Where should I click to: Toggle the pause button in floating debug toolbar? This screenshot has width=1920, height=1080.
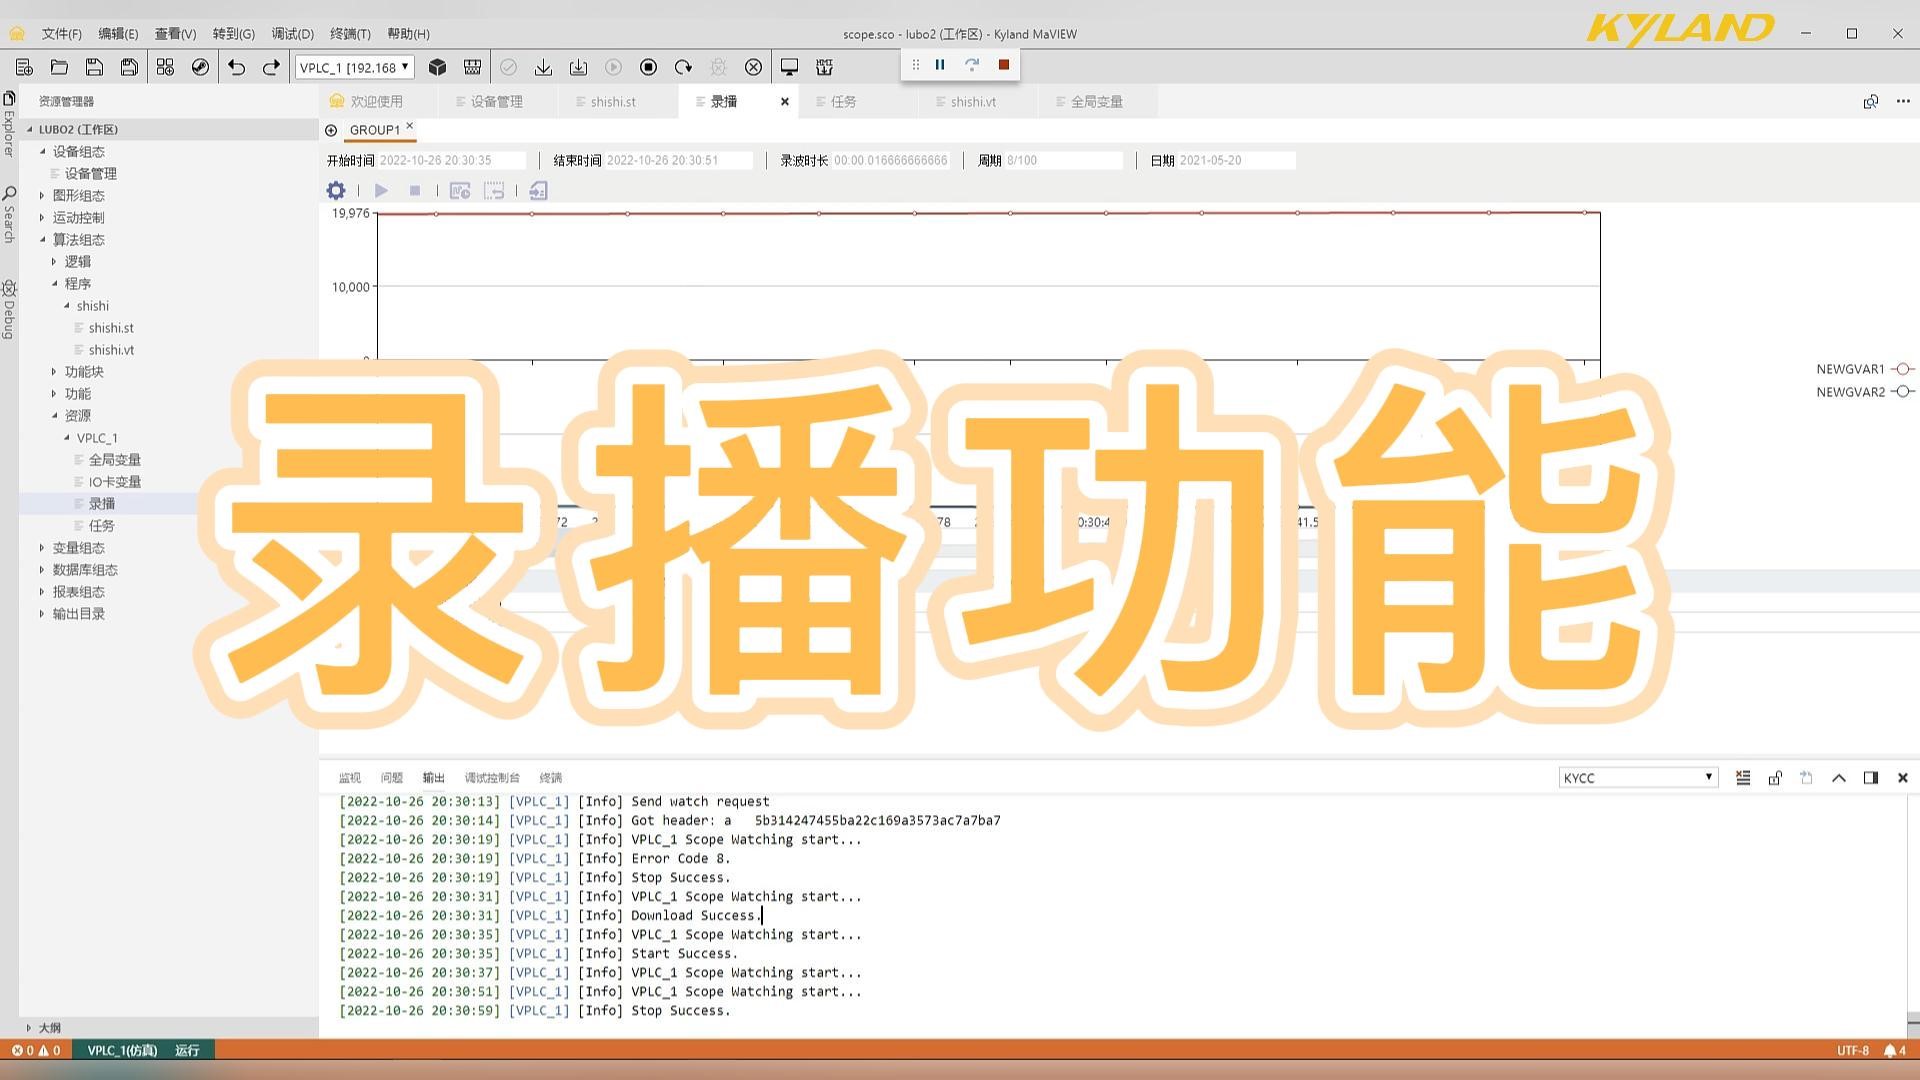(940, 64)
